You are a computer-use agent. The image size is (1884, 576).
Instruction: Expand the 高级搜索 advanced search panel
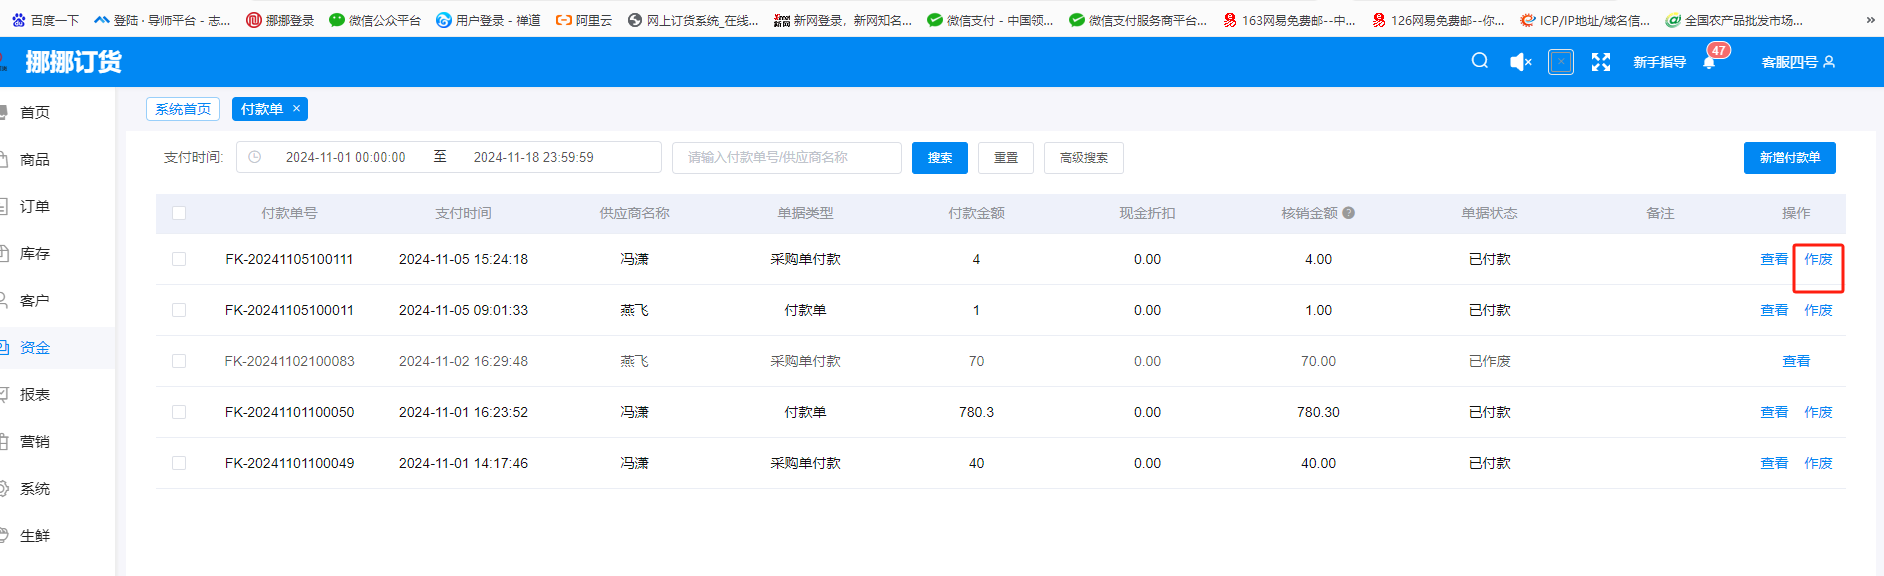1083,158
